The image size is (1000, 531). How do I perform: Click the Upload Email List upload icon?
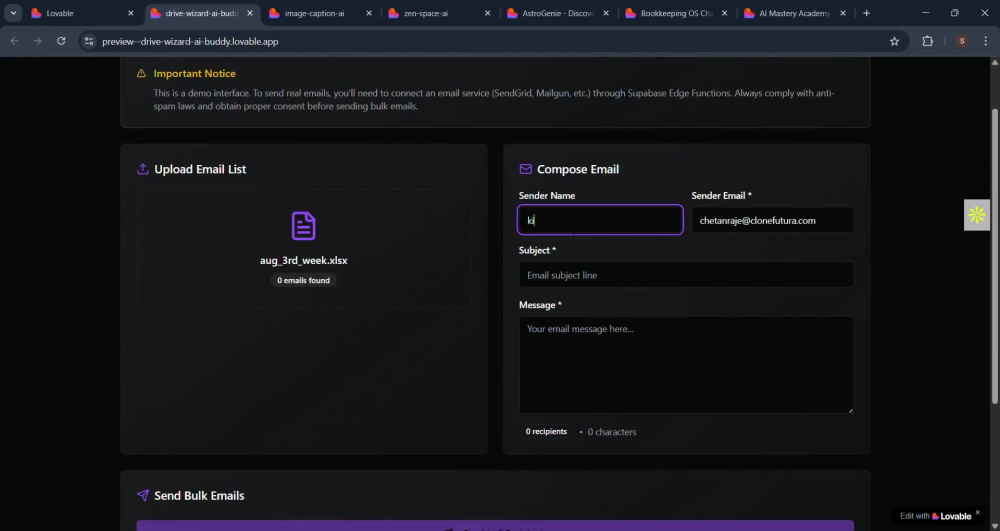[143, 169]
